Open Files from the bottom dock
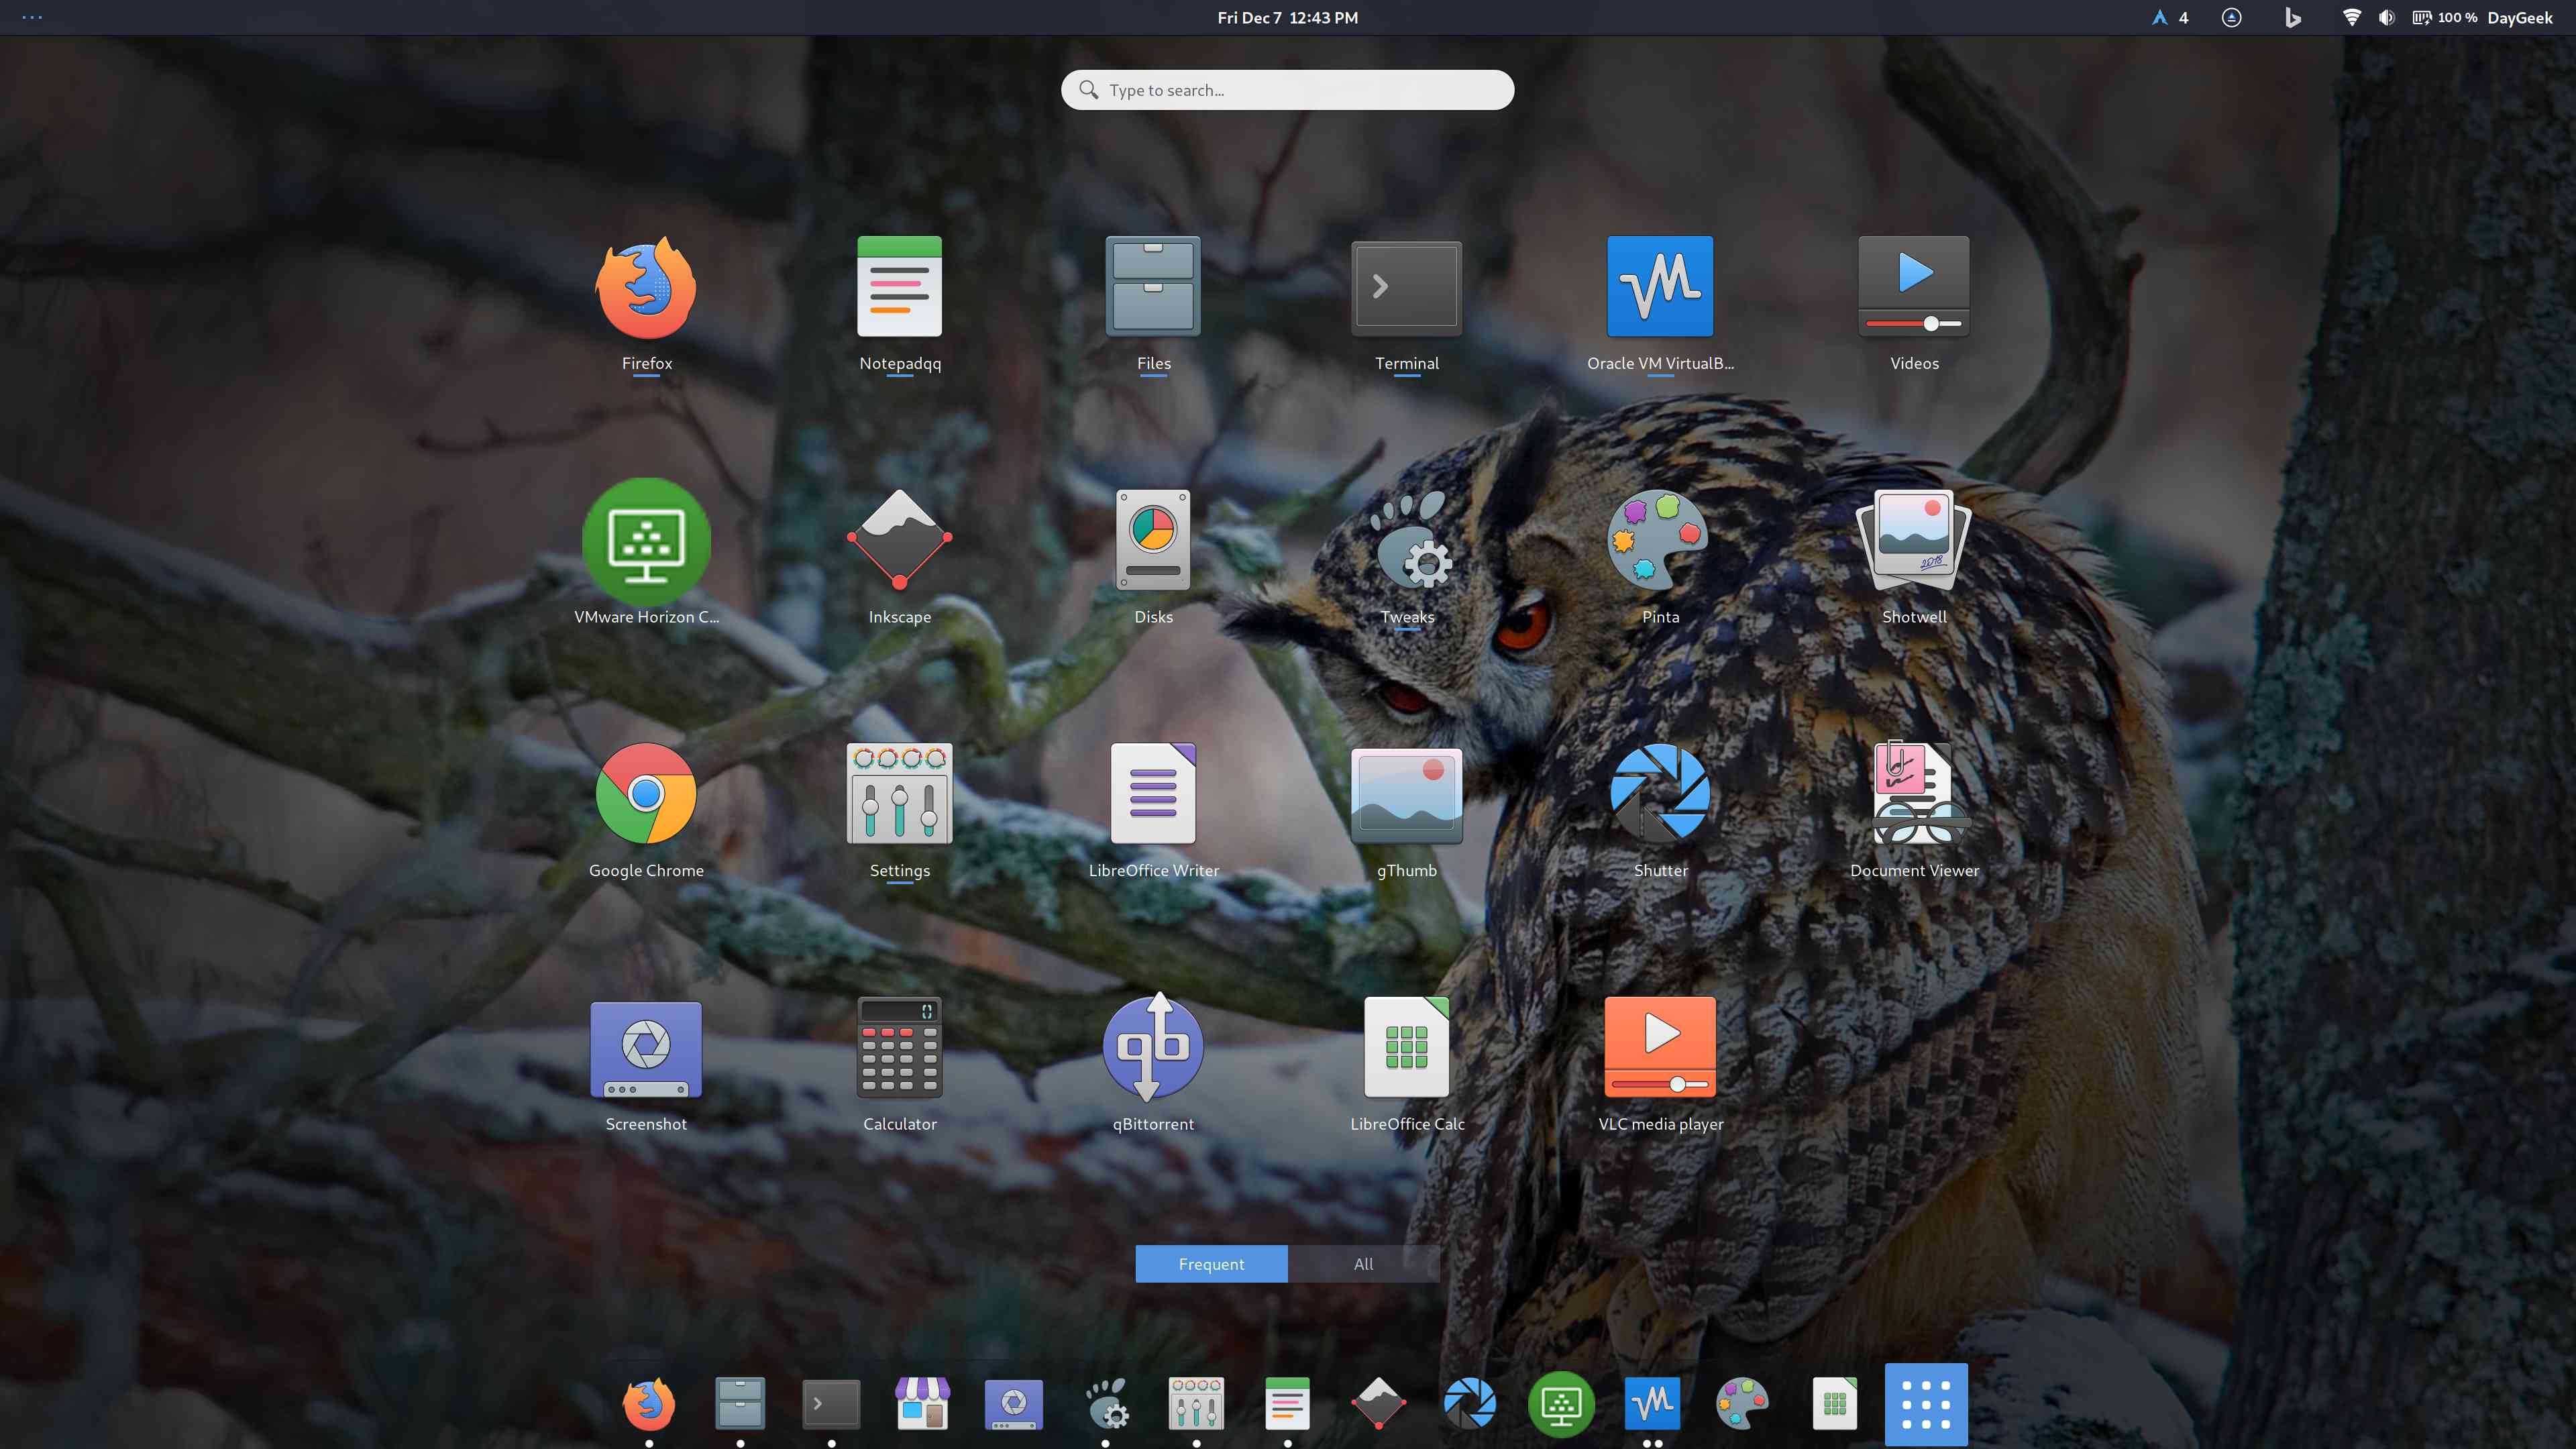 click(x=740, y=1404)
